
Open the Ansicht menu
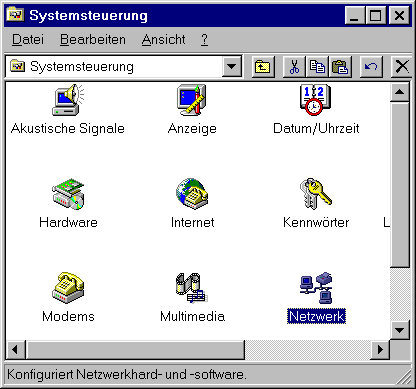click(163, 40)
